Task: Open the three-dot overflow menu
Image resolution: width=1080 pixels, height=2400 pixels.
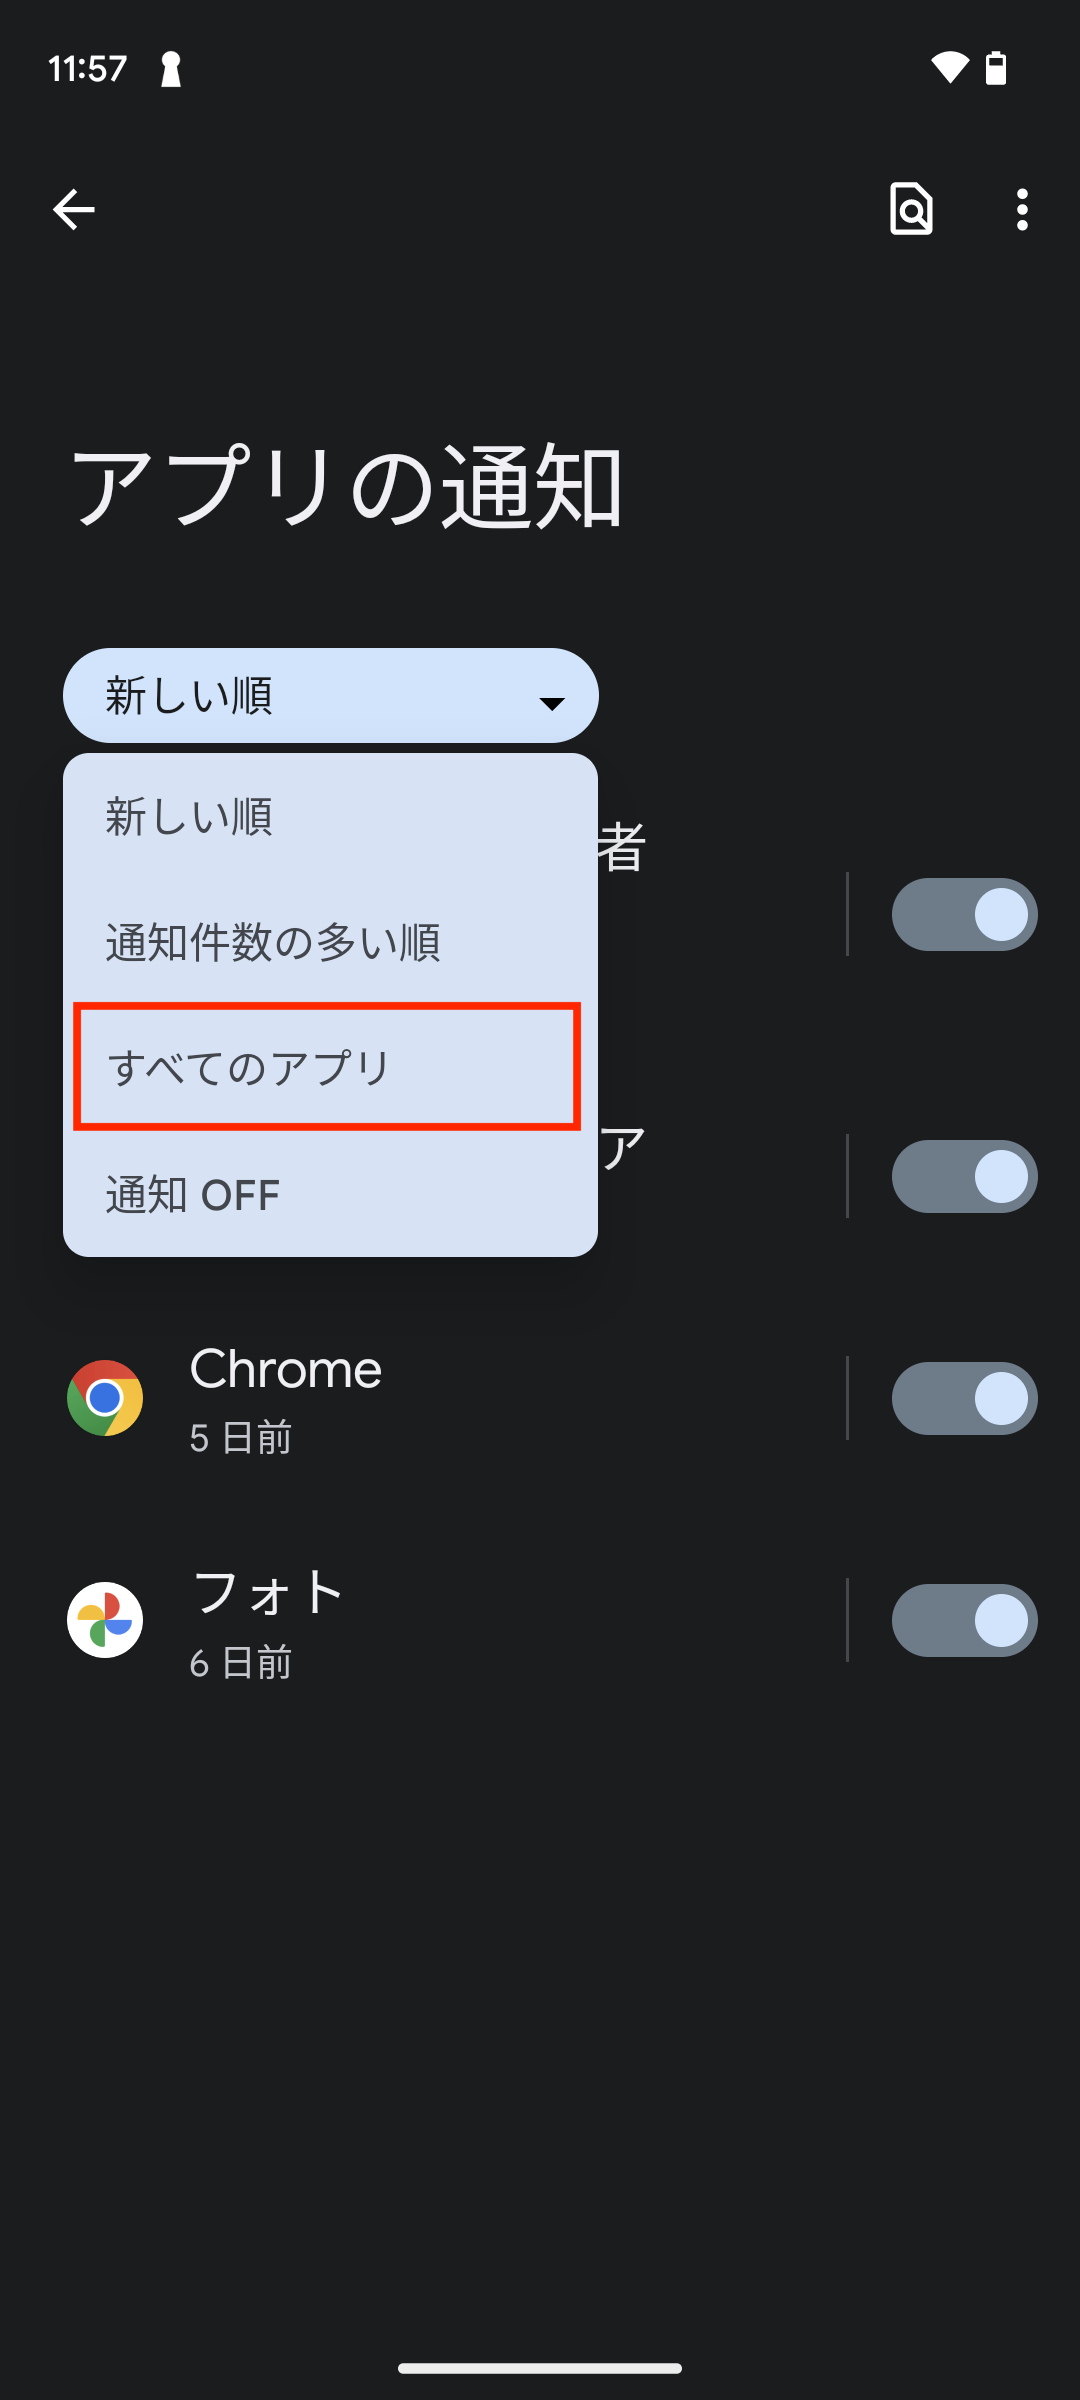Action: coord(1021,210)
